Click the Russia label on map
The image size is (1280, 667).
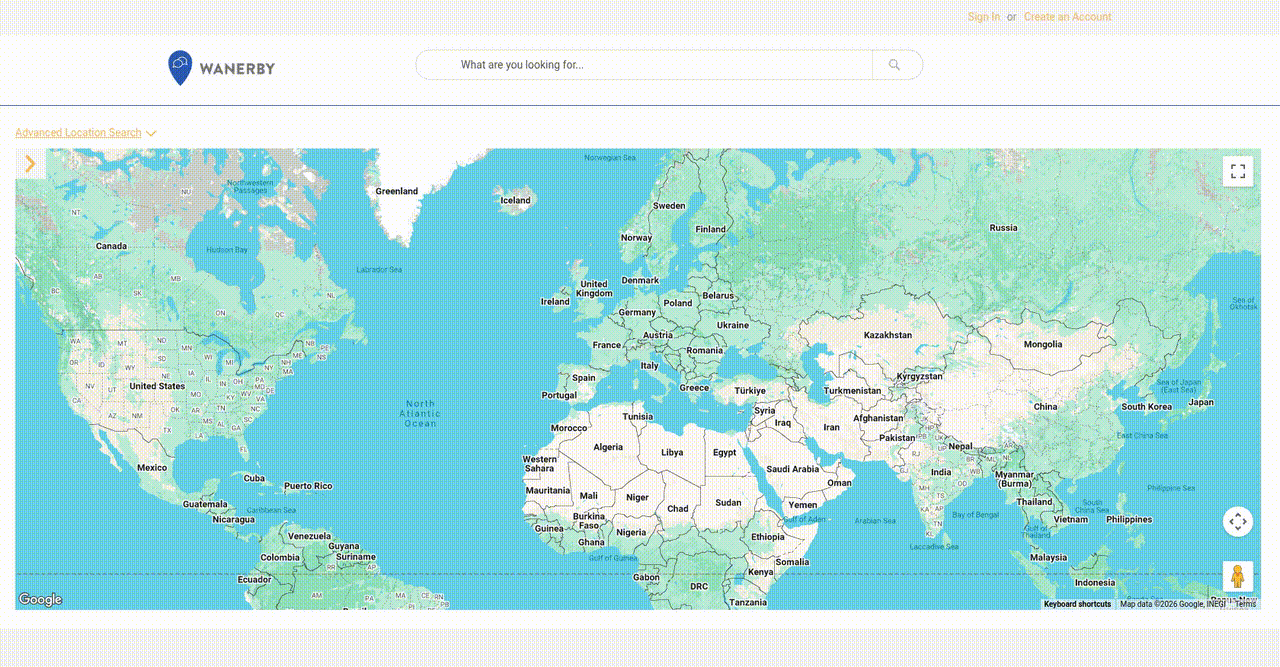(1004, 228)
